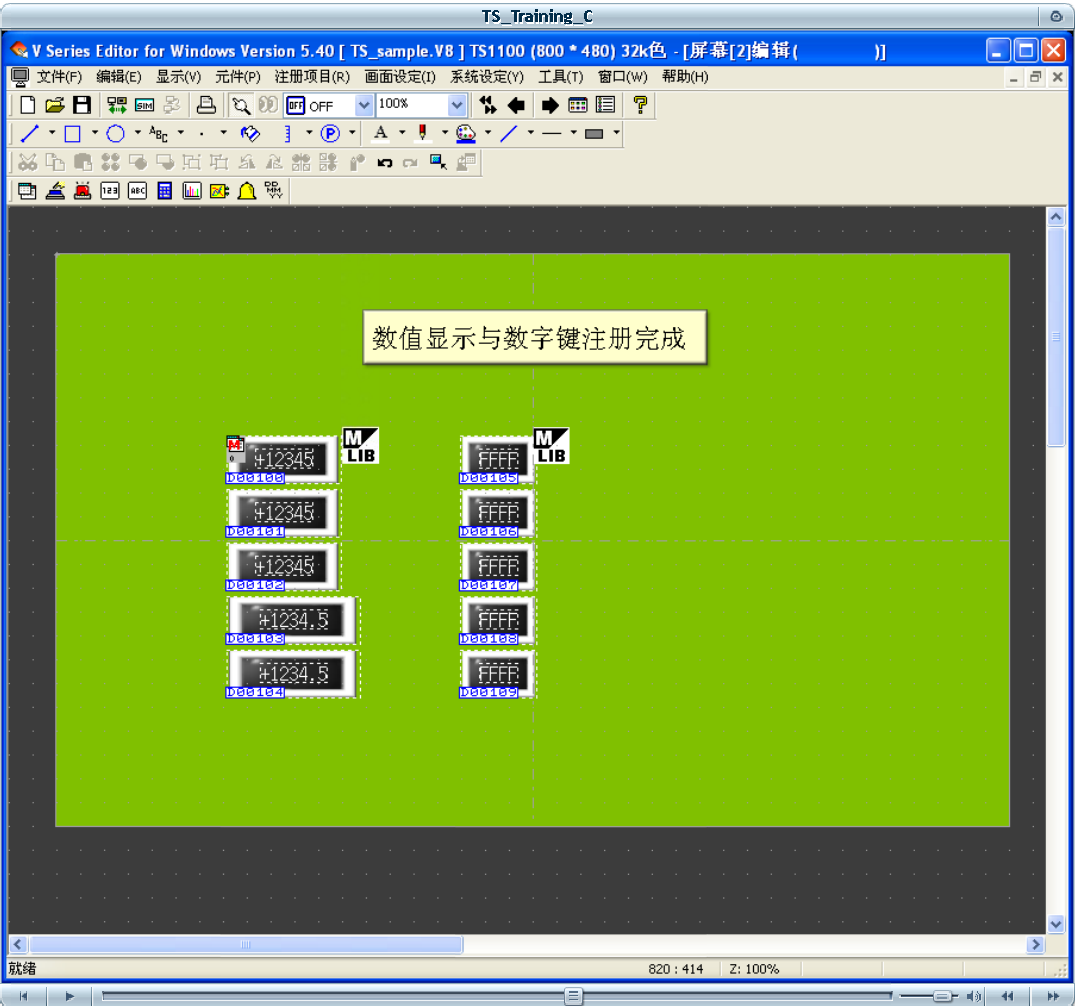The height and width of the screenshot is (1006, 1075).
Task: Click the playback progress slider handle
Action: pyautogui.click(x=573, y=996)
